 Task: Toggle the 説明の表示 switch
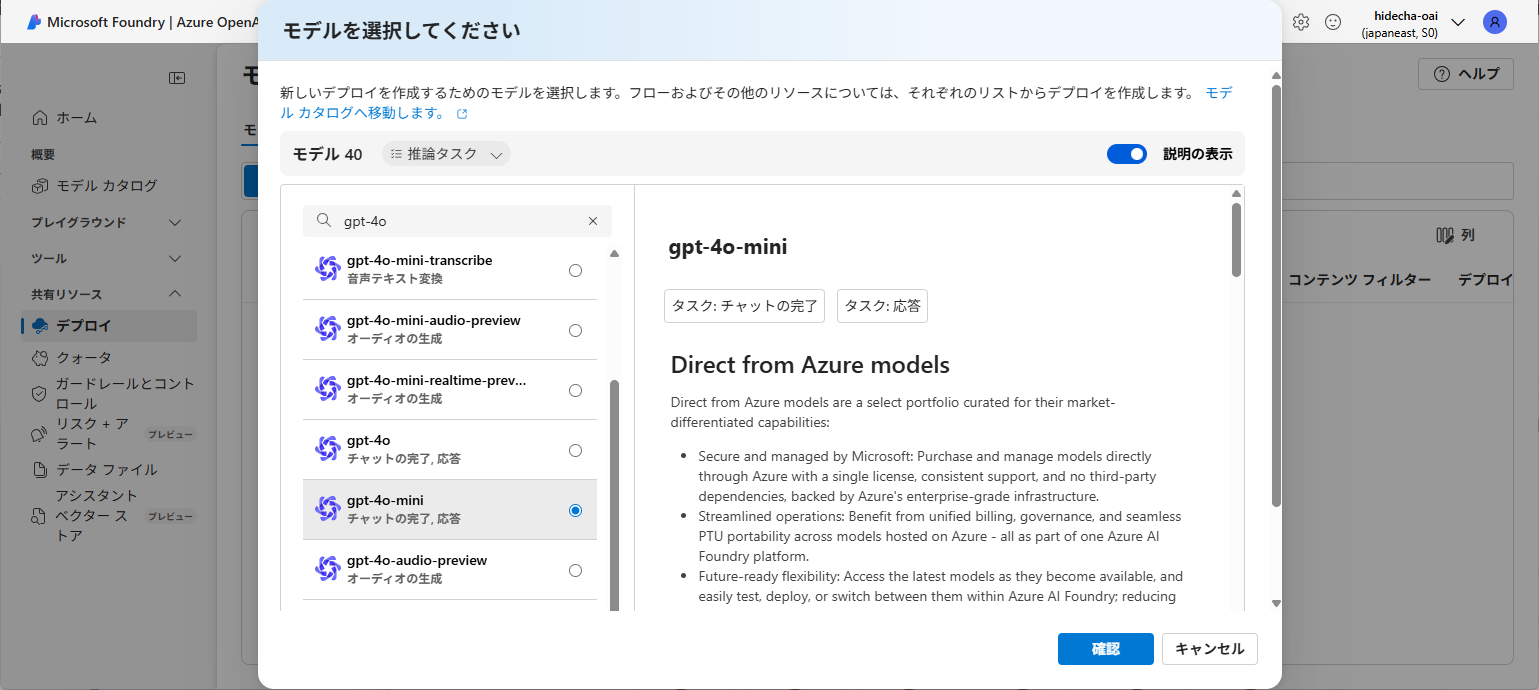click(1126, 154)
